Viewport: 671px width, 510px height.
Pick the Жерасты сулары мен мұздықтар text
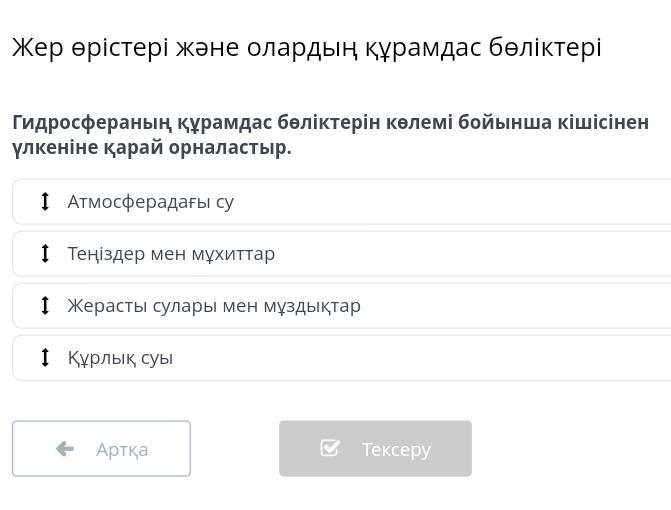point(214,306)
